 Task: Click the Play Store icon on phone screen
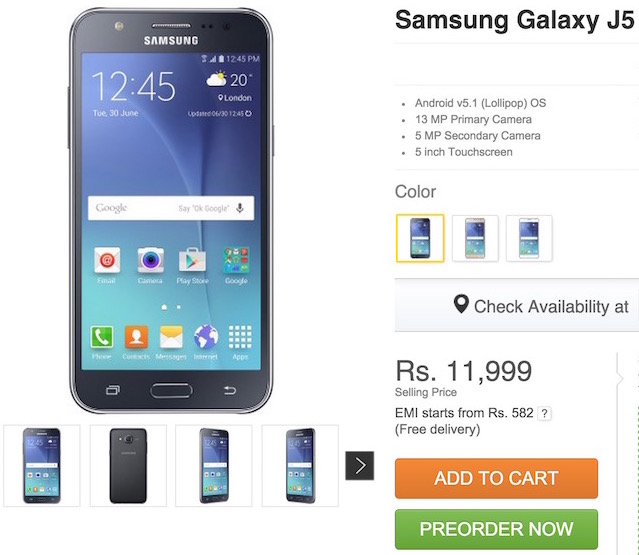click(x=193, y=260)
